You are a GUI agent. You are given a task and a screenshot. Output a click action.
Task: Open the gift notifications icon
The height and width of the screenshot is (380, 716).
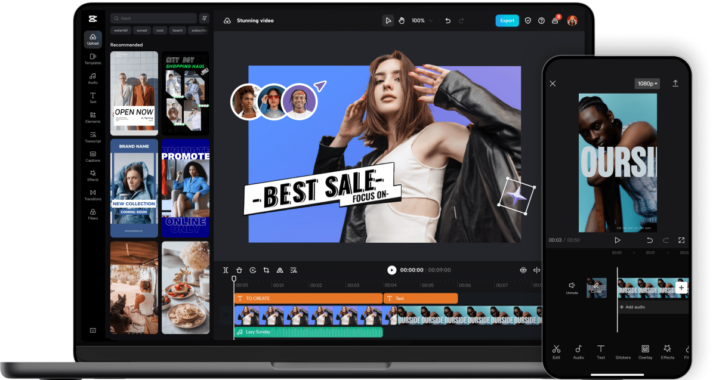pyautogui.click(x=555, y=21)
